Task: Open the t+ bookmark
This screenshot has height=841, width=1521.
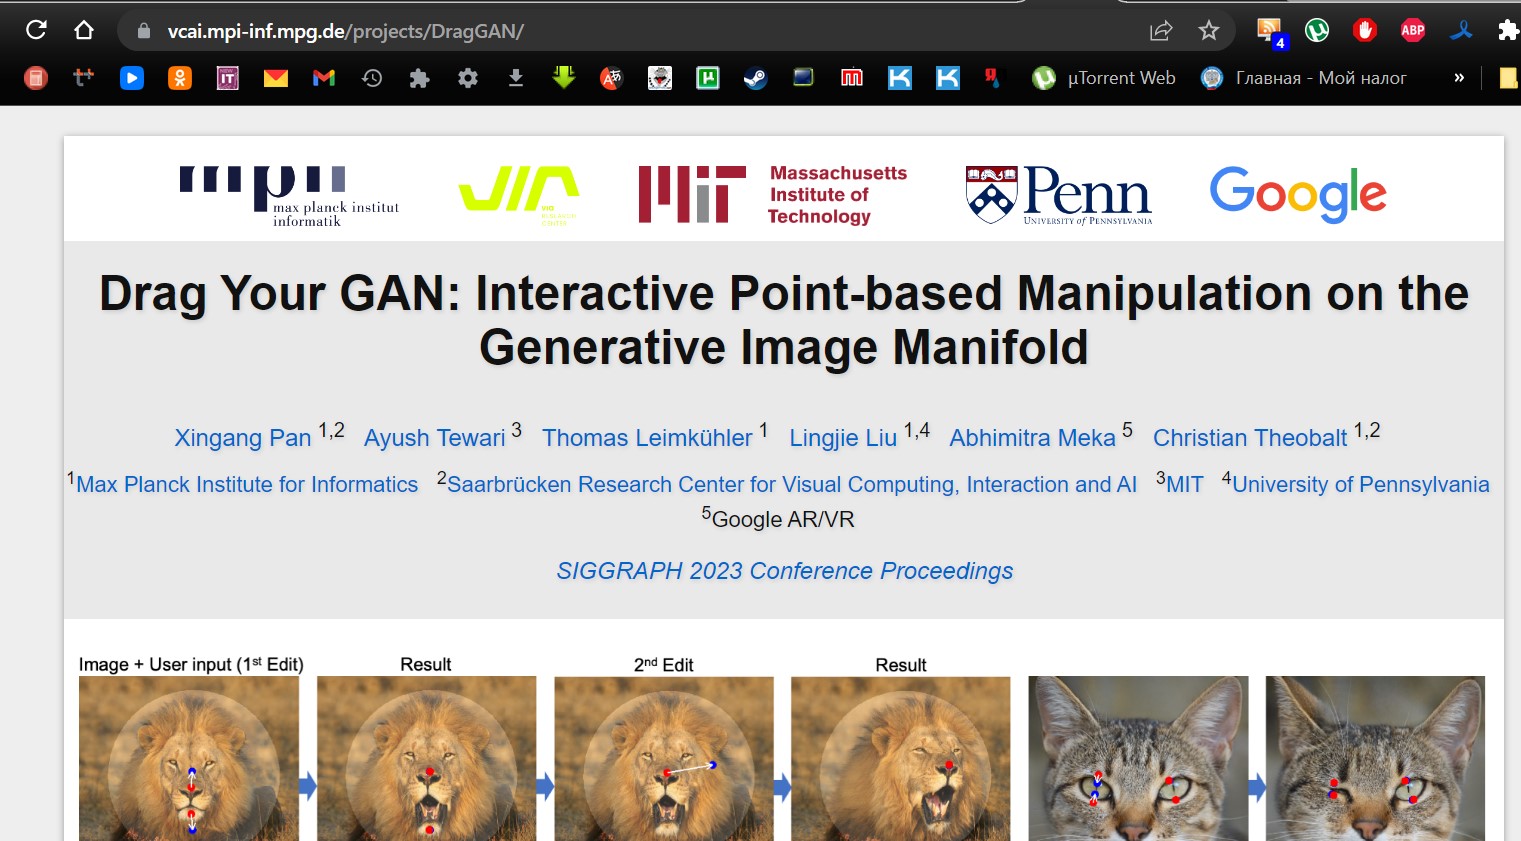Action: [x=84, y=77]
